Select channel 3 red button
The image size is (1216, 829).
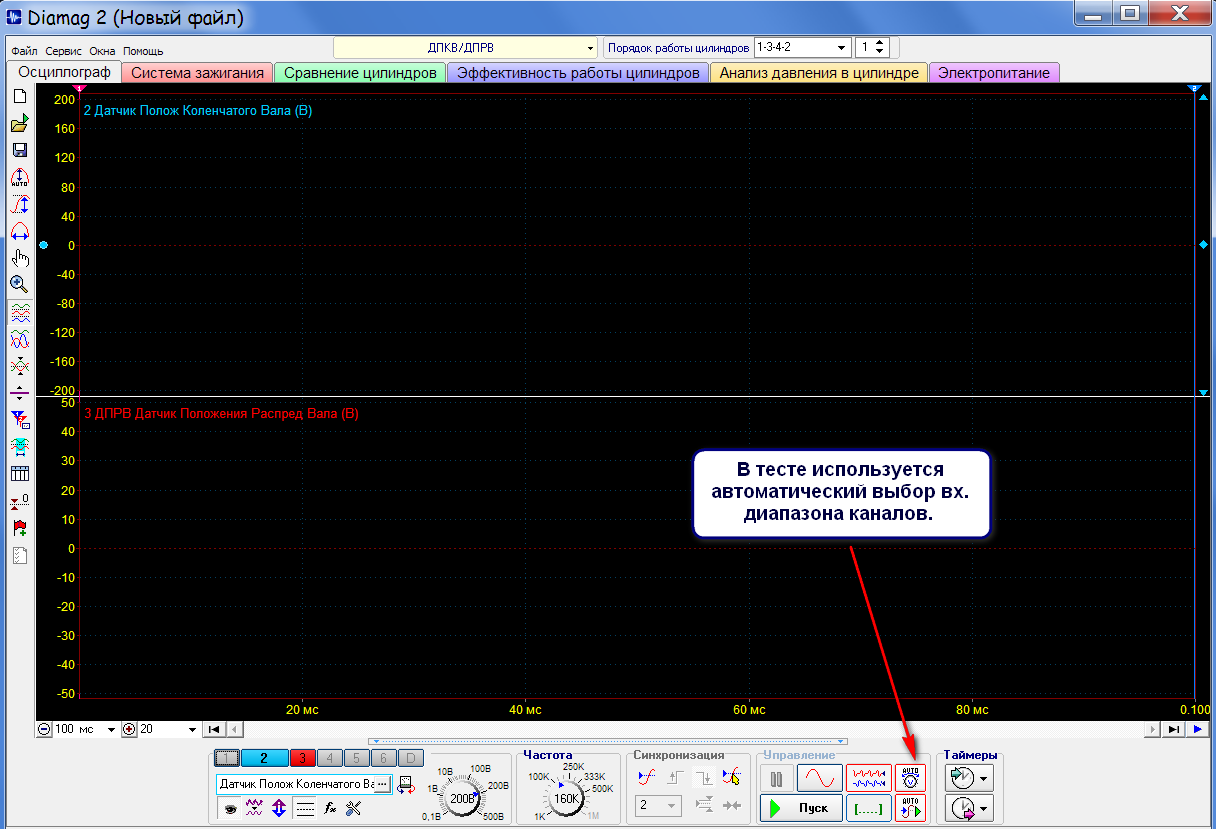pyautogui.click(x=303, y=758)
